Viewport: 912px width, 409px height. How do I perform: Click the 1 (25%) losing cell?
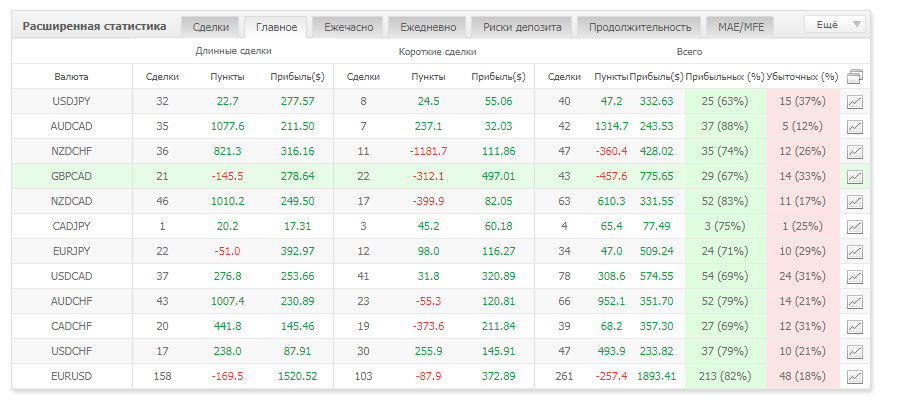click(x=803, y=226)
